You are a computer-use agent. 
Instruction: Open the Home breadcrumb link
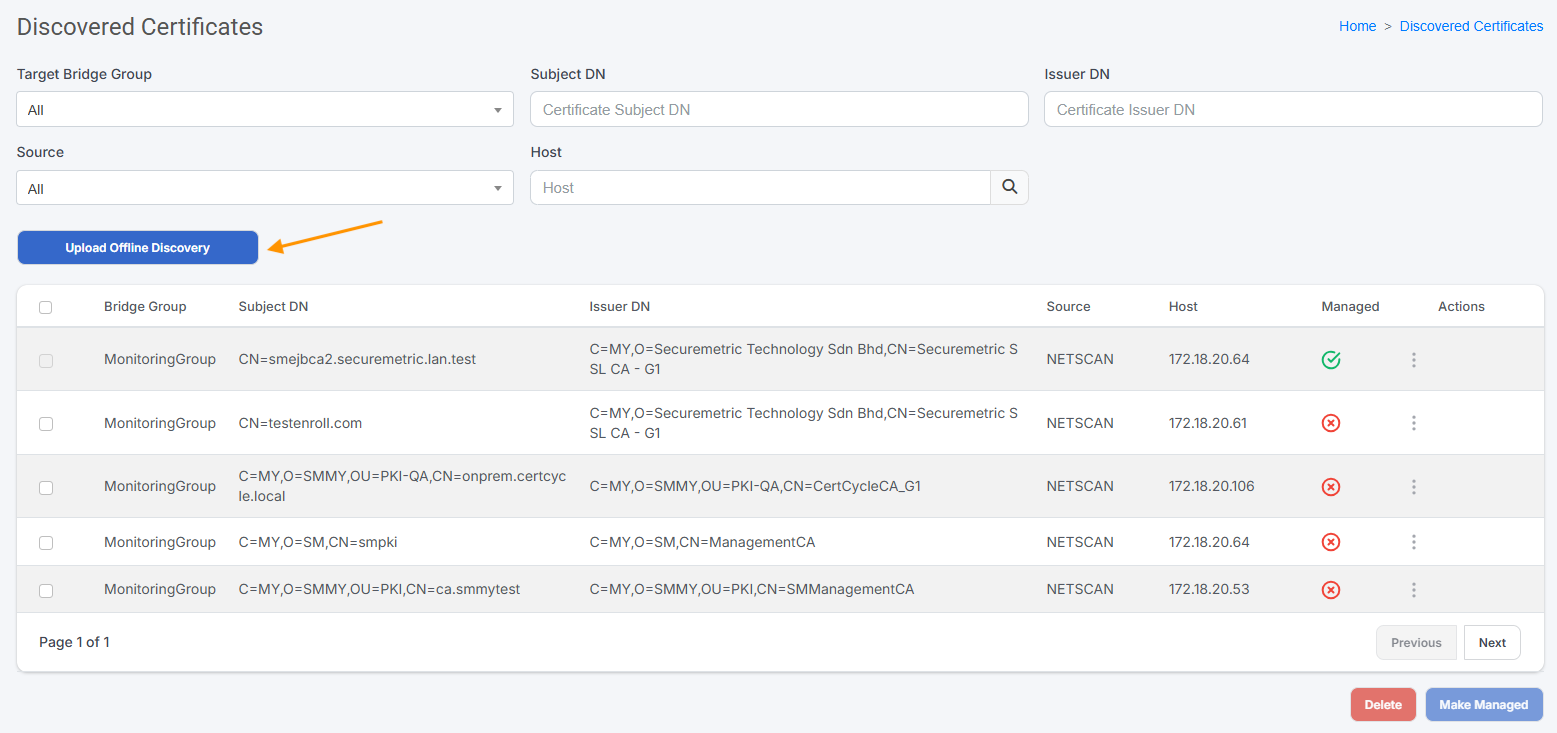1357,26
